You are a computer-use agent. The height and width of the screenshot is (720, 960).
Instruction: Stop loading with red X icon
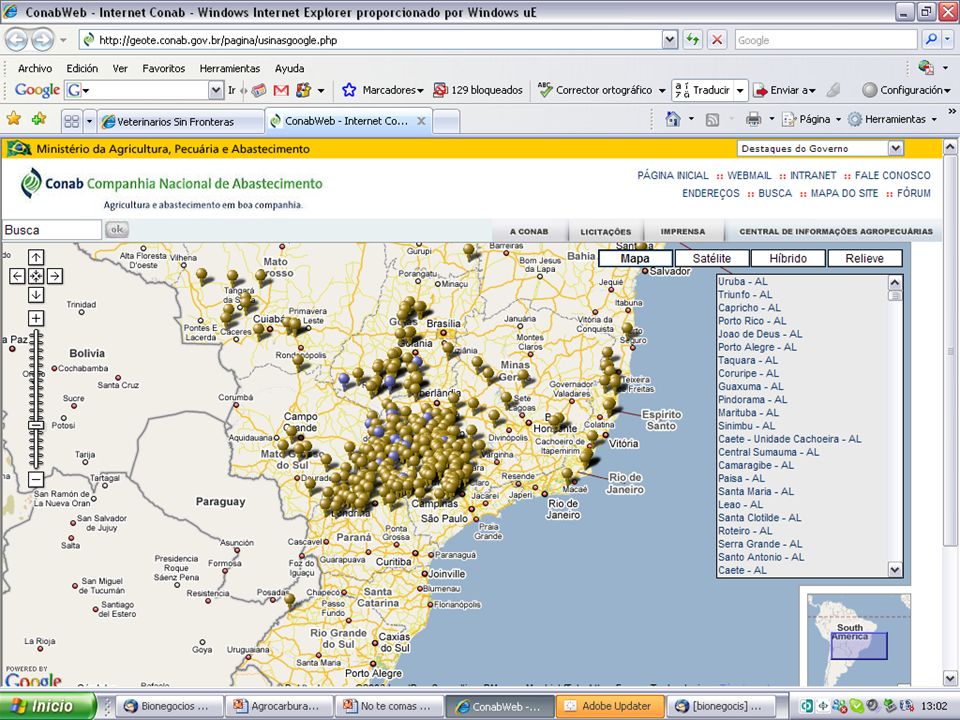pos(716,40)
